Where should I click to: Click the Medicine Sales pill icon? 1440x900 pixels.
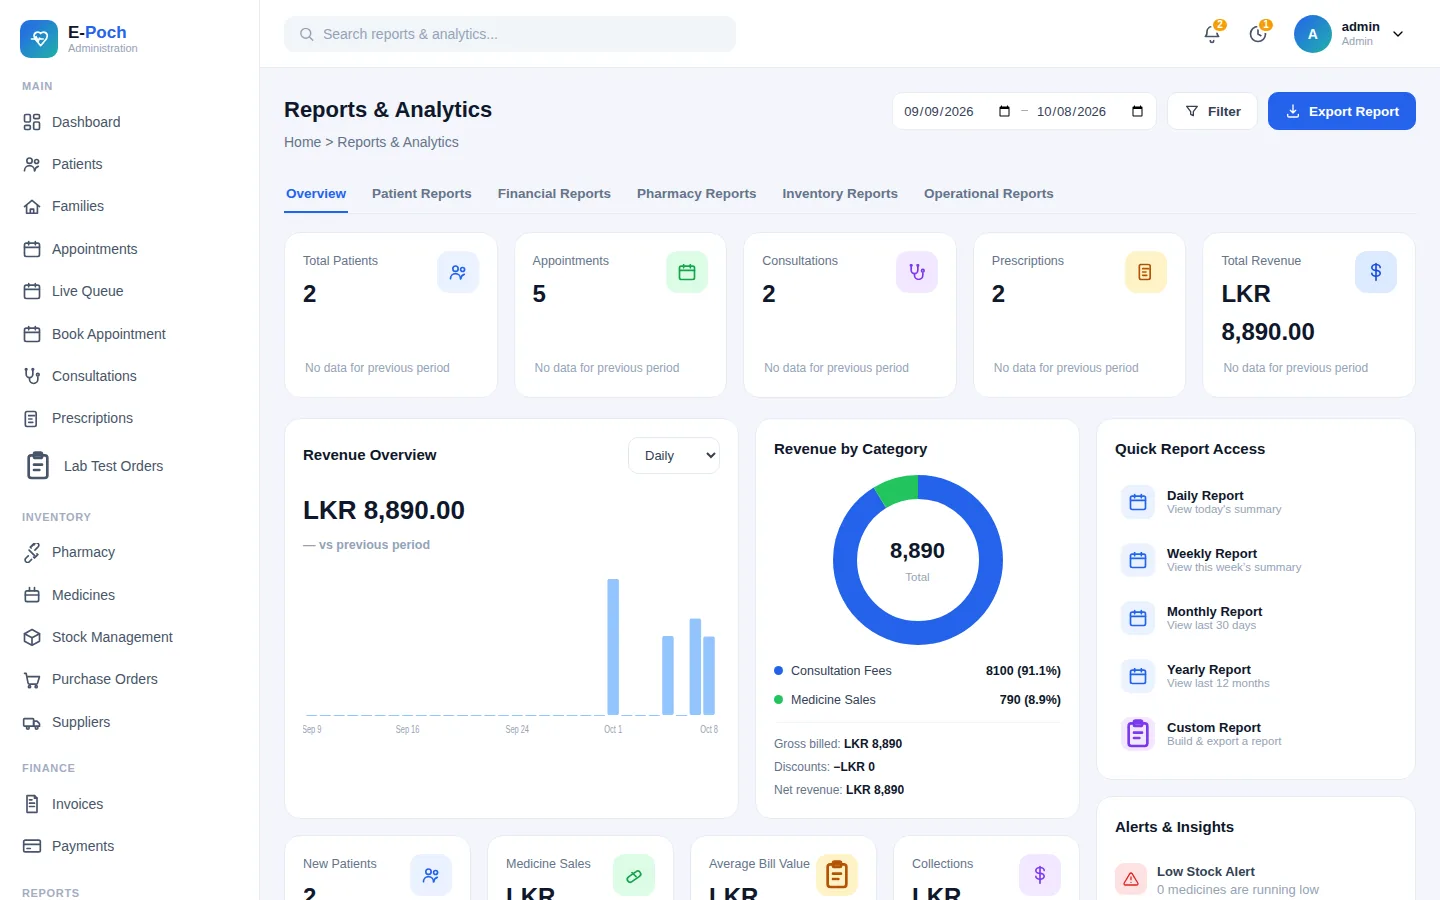pos(634,876)
